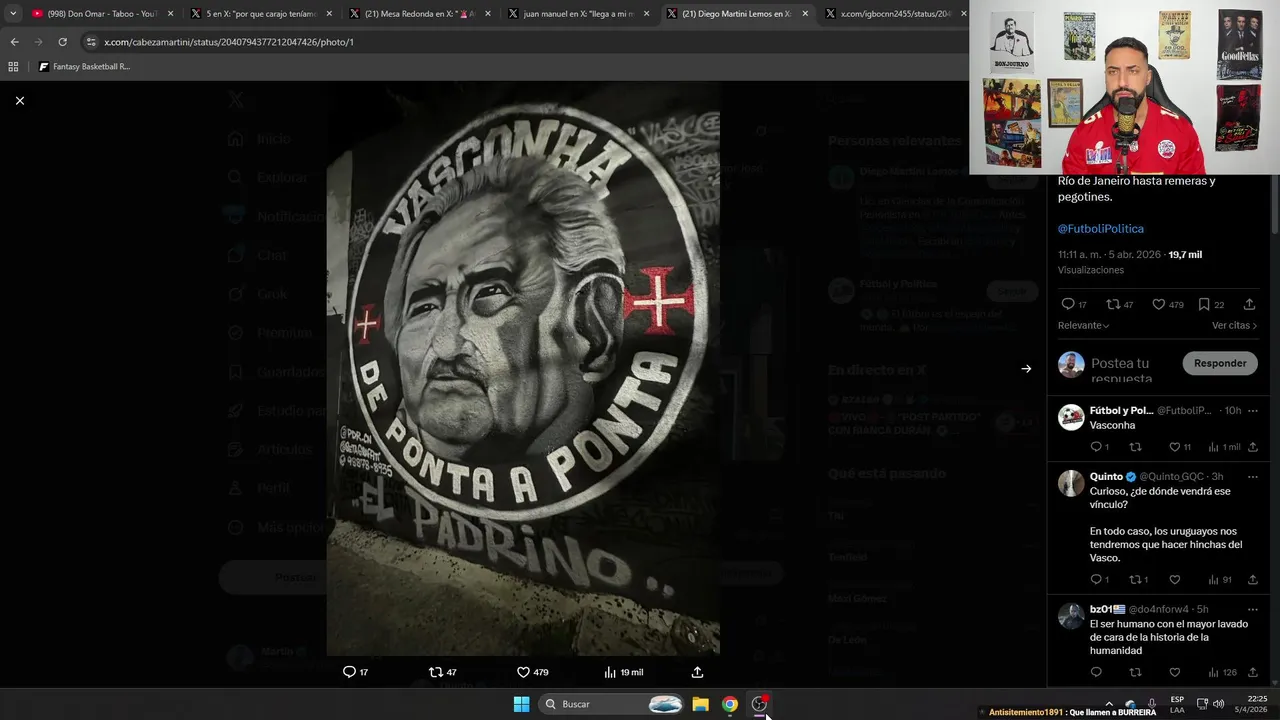Like the post via right panel heart 479
1280x720 pixels.
pyautogui.click(x=1158, y=304)
